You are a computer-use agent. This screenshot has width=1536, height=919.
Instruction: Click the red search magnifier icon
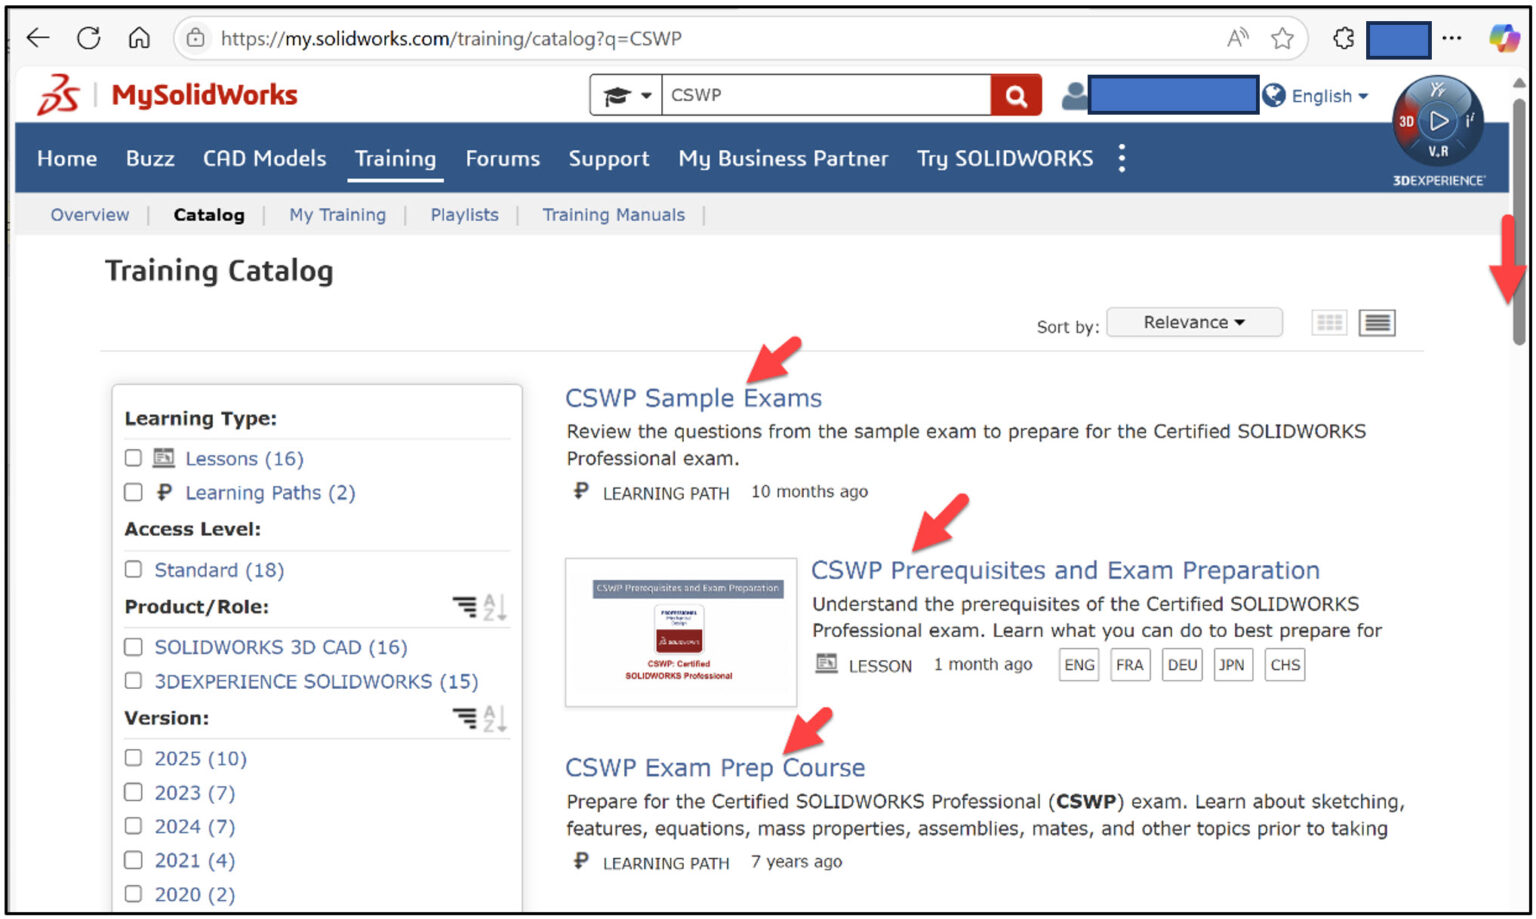(1015, 95)
